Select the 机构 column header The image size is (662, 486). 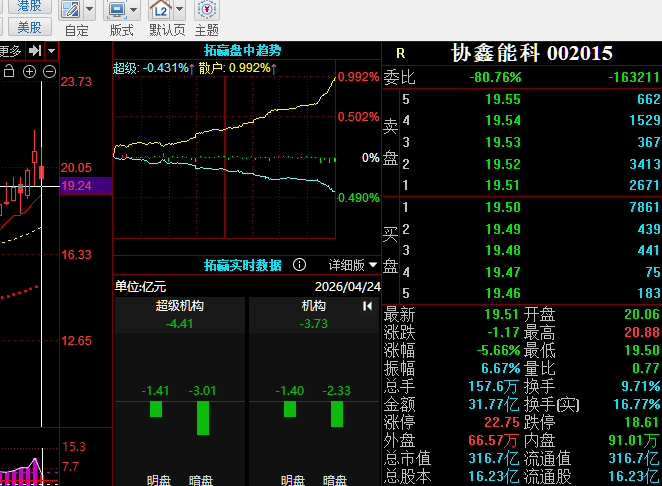pos(313,306)
